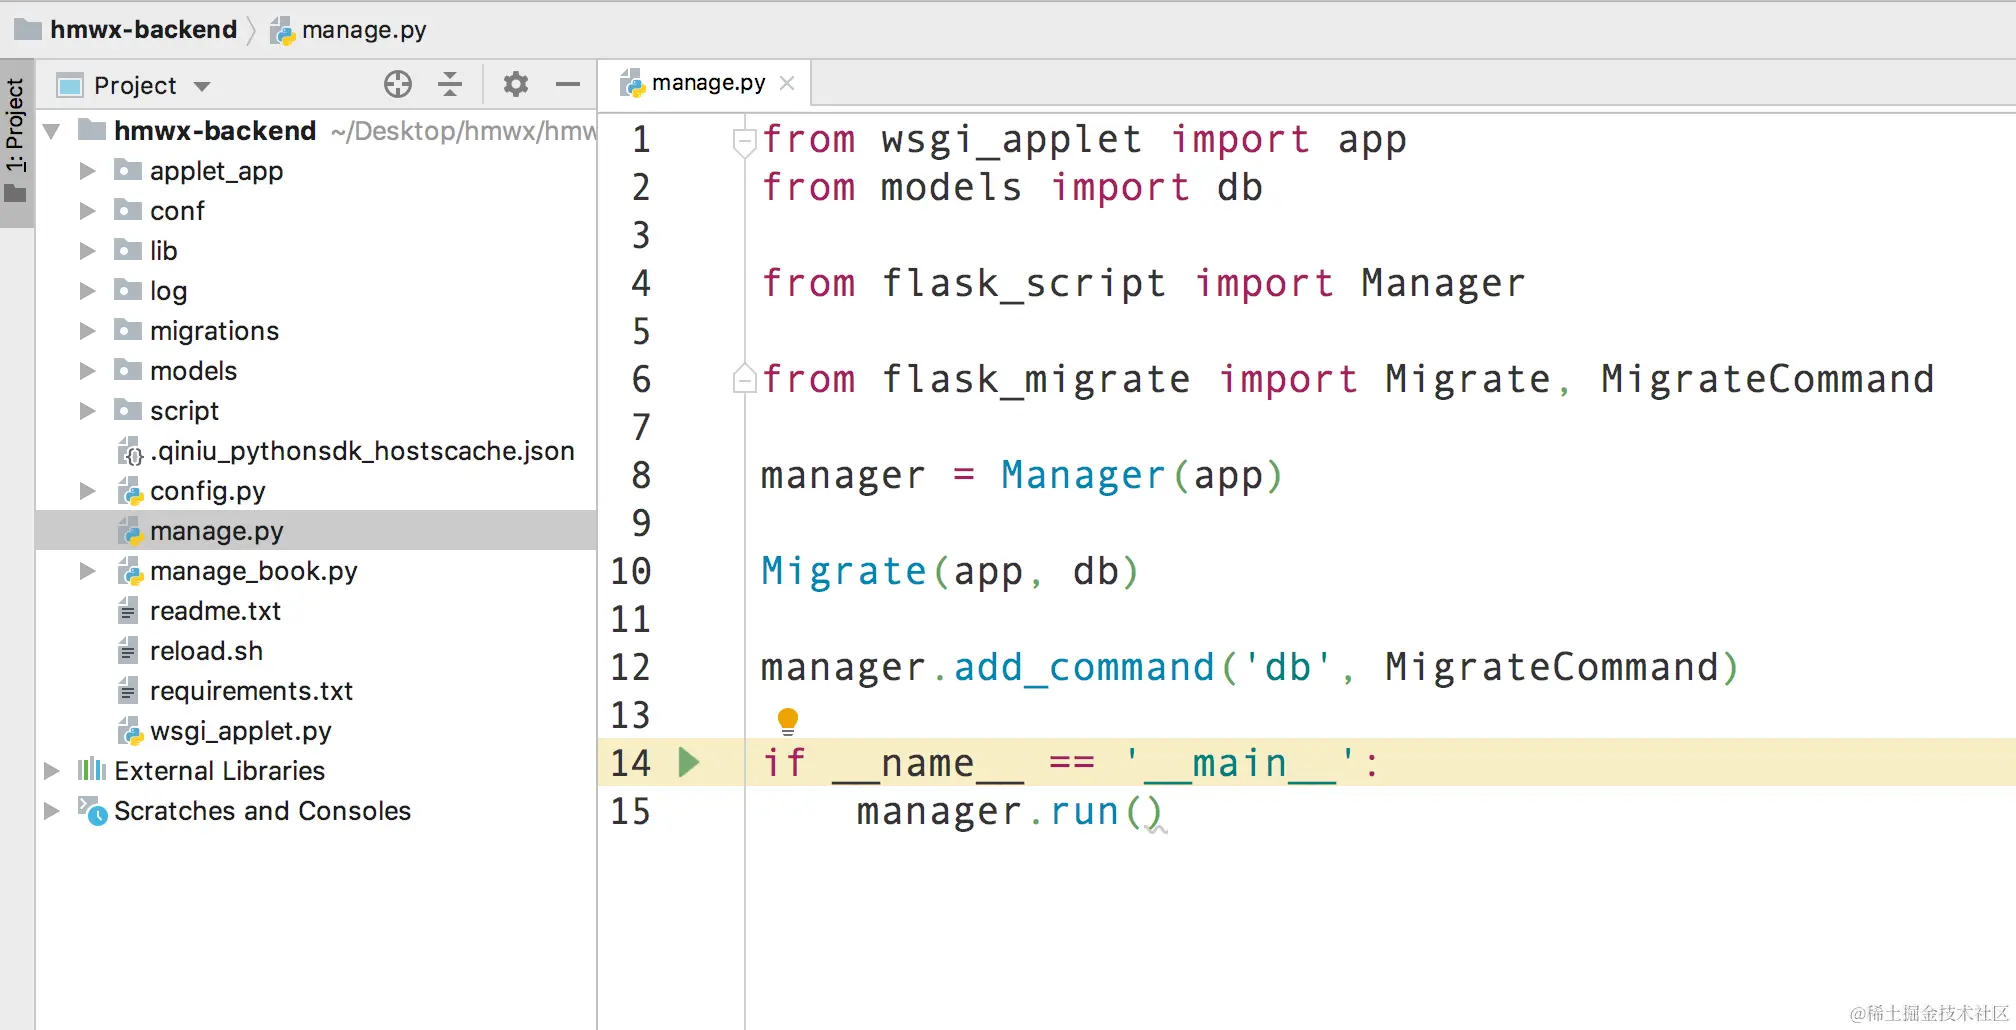2016x1030 pixels.
Task: Click line number 12 in the gutter
Action: click(x=631, y=667)
